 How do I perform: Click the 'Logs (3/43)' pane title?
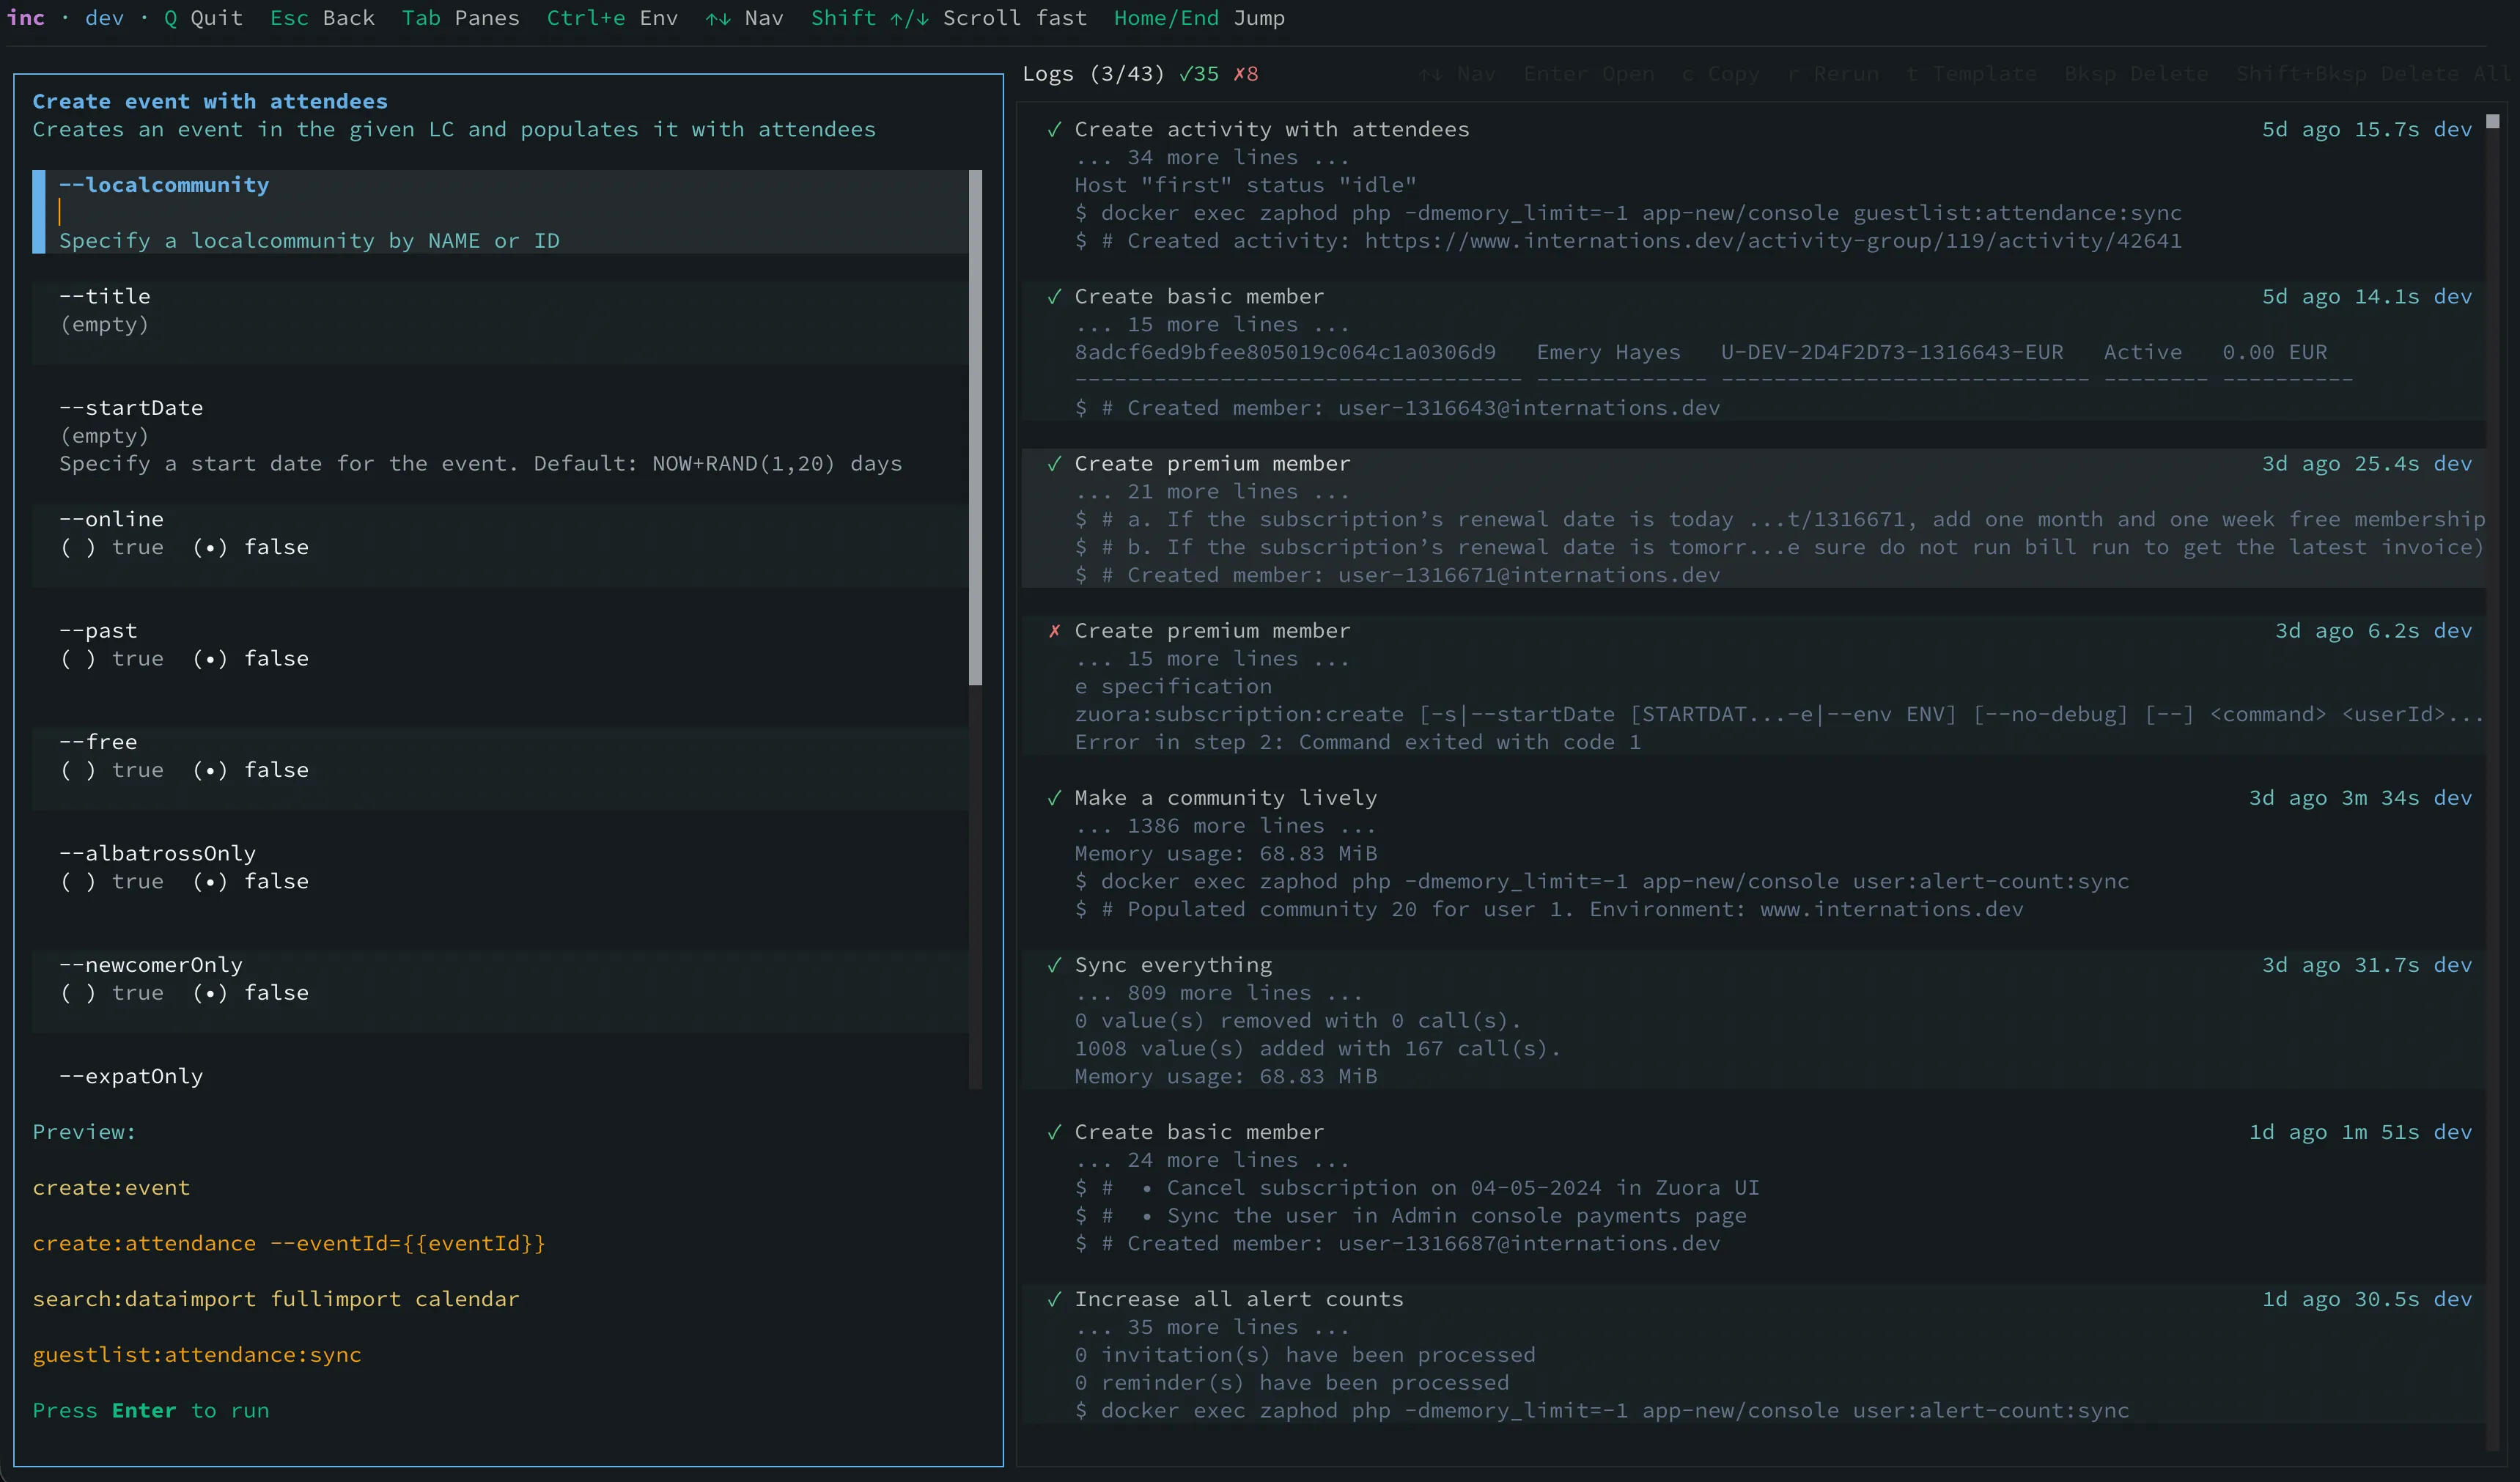(1093, 74)
